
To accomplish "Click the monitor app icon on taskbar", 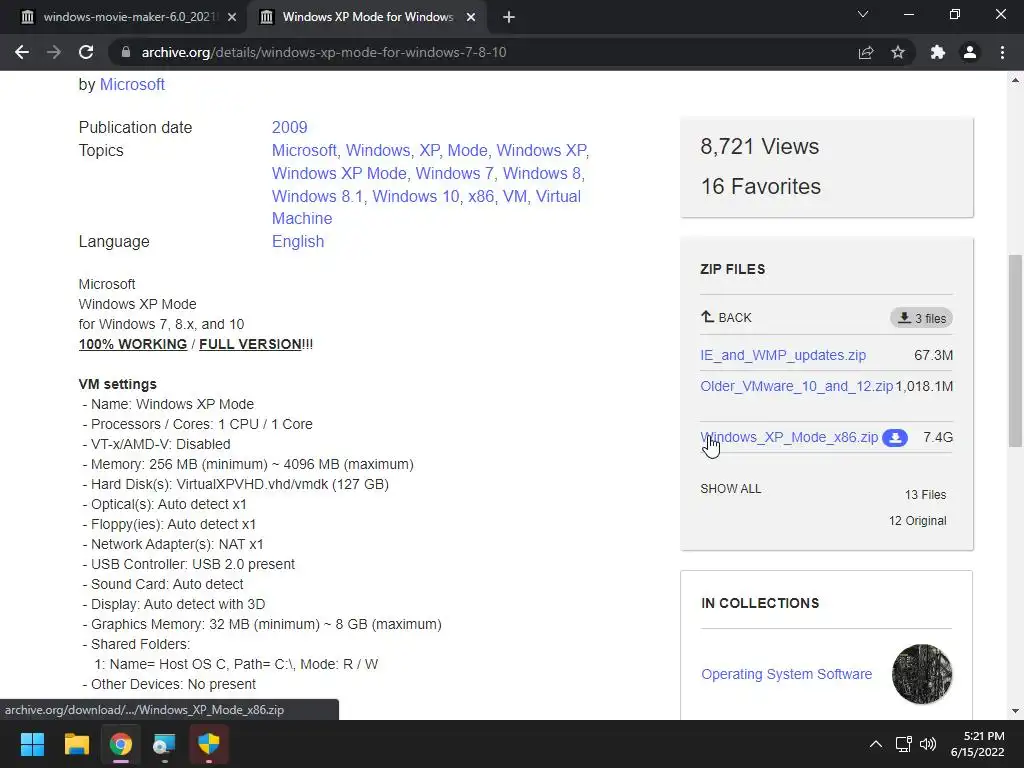I will (x=165, y=744).
